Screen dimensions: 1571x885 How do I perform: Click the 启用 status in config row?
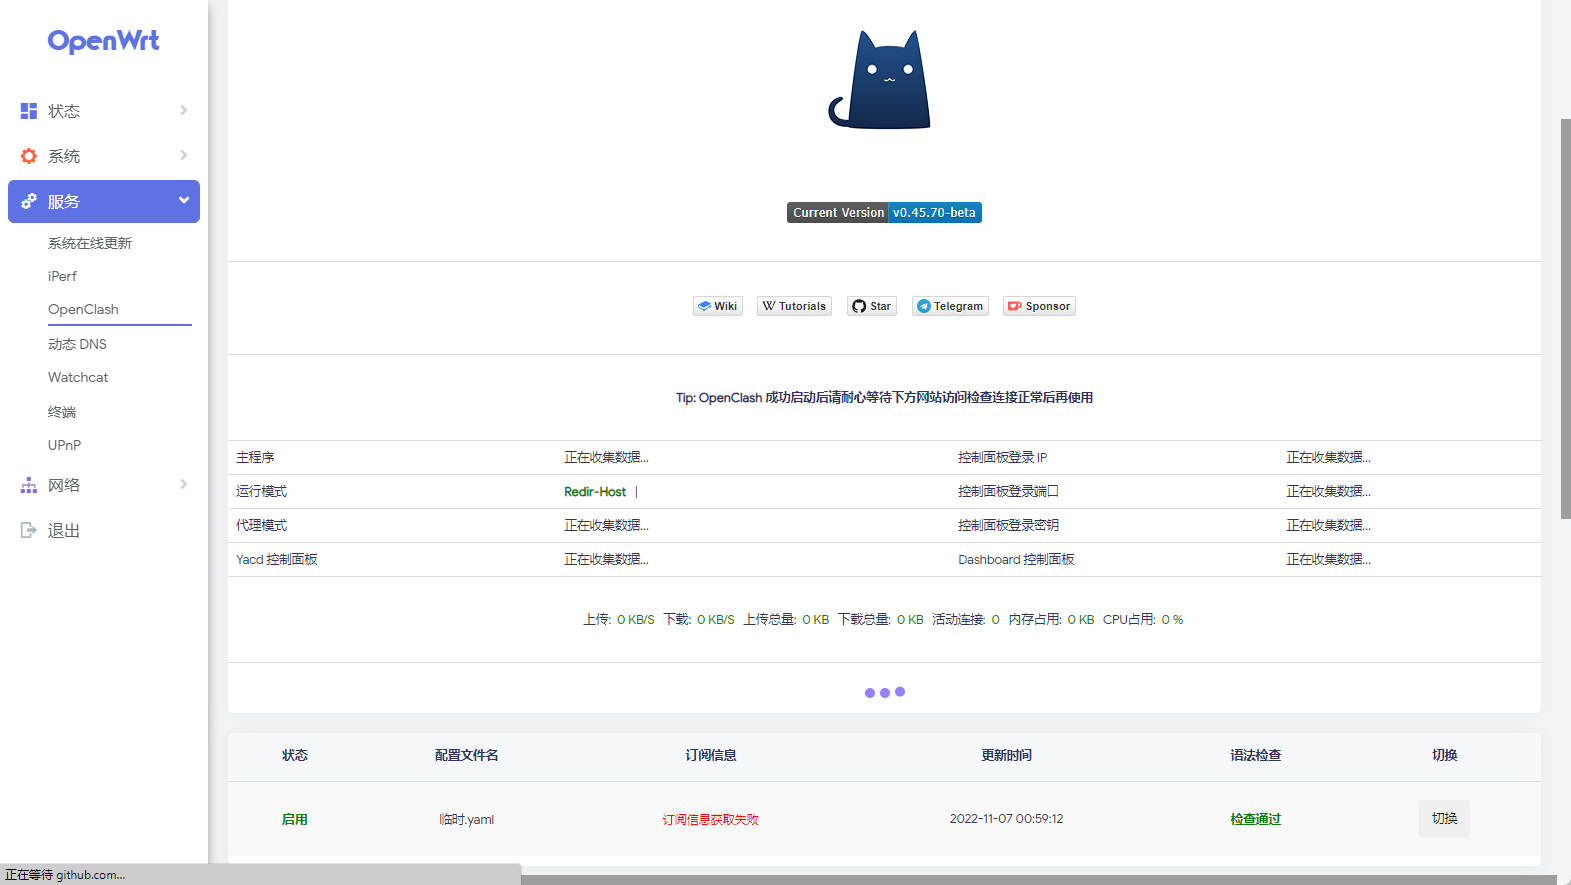click(x=294, y=819)
